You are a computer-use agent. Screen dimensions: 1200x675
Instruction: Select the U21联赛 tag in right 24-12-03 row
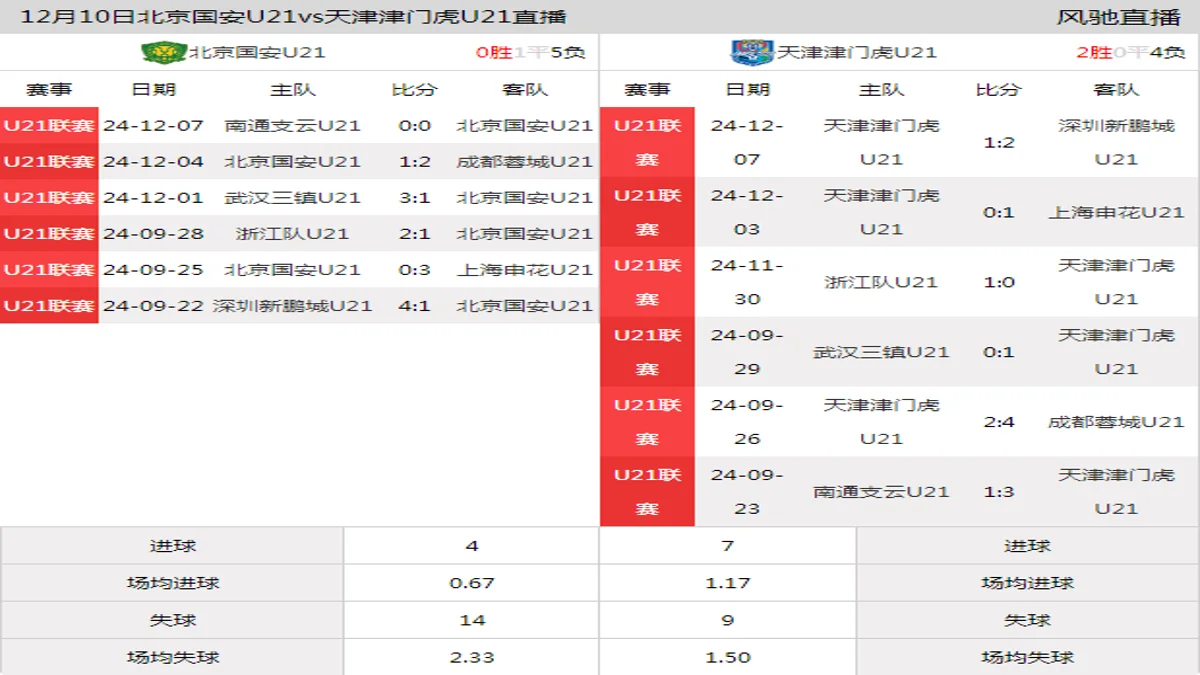pos(647,212)
